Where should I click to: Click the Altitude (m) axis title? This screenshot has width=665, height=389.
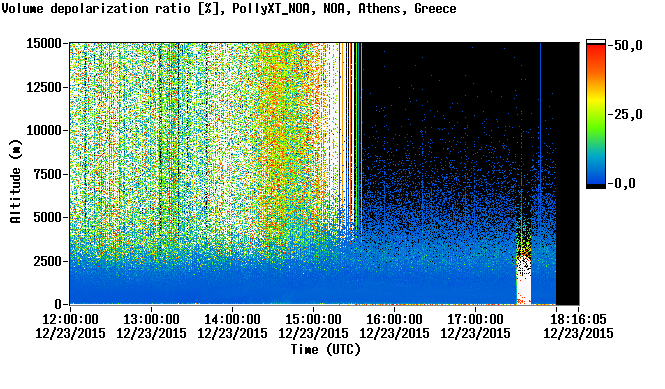coord(15,181)
